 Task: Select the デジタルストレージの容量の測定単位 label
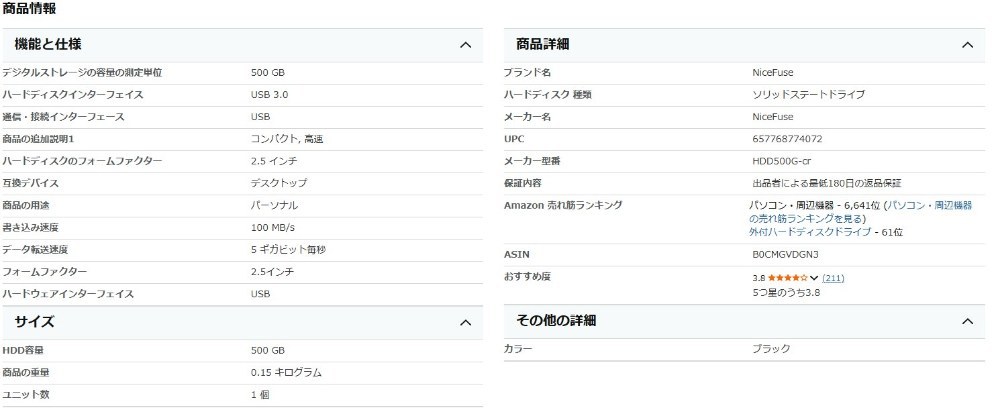[82, 73]
